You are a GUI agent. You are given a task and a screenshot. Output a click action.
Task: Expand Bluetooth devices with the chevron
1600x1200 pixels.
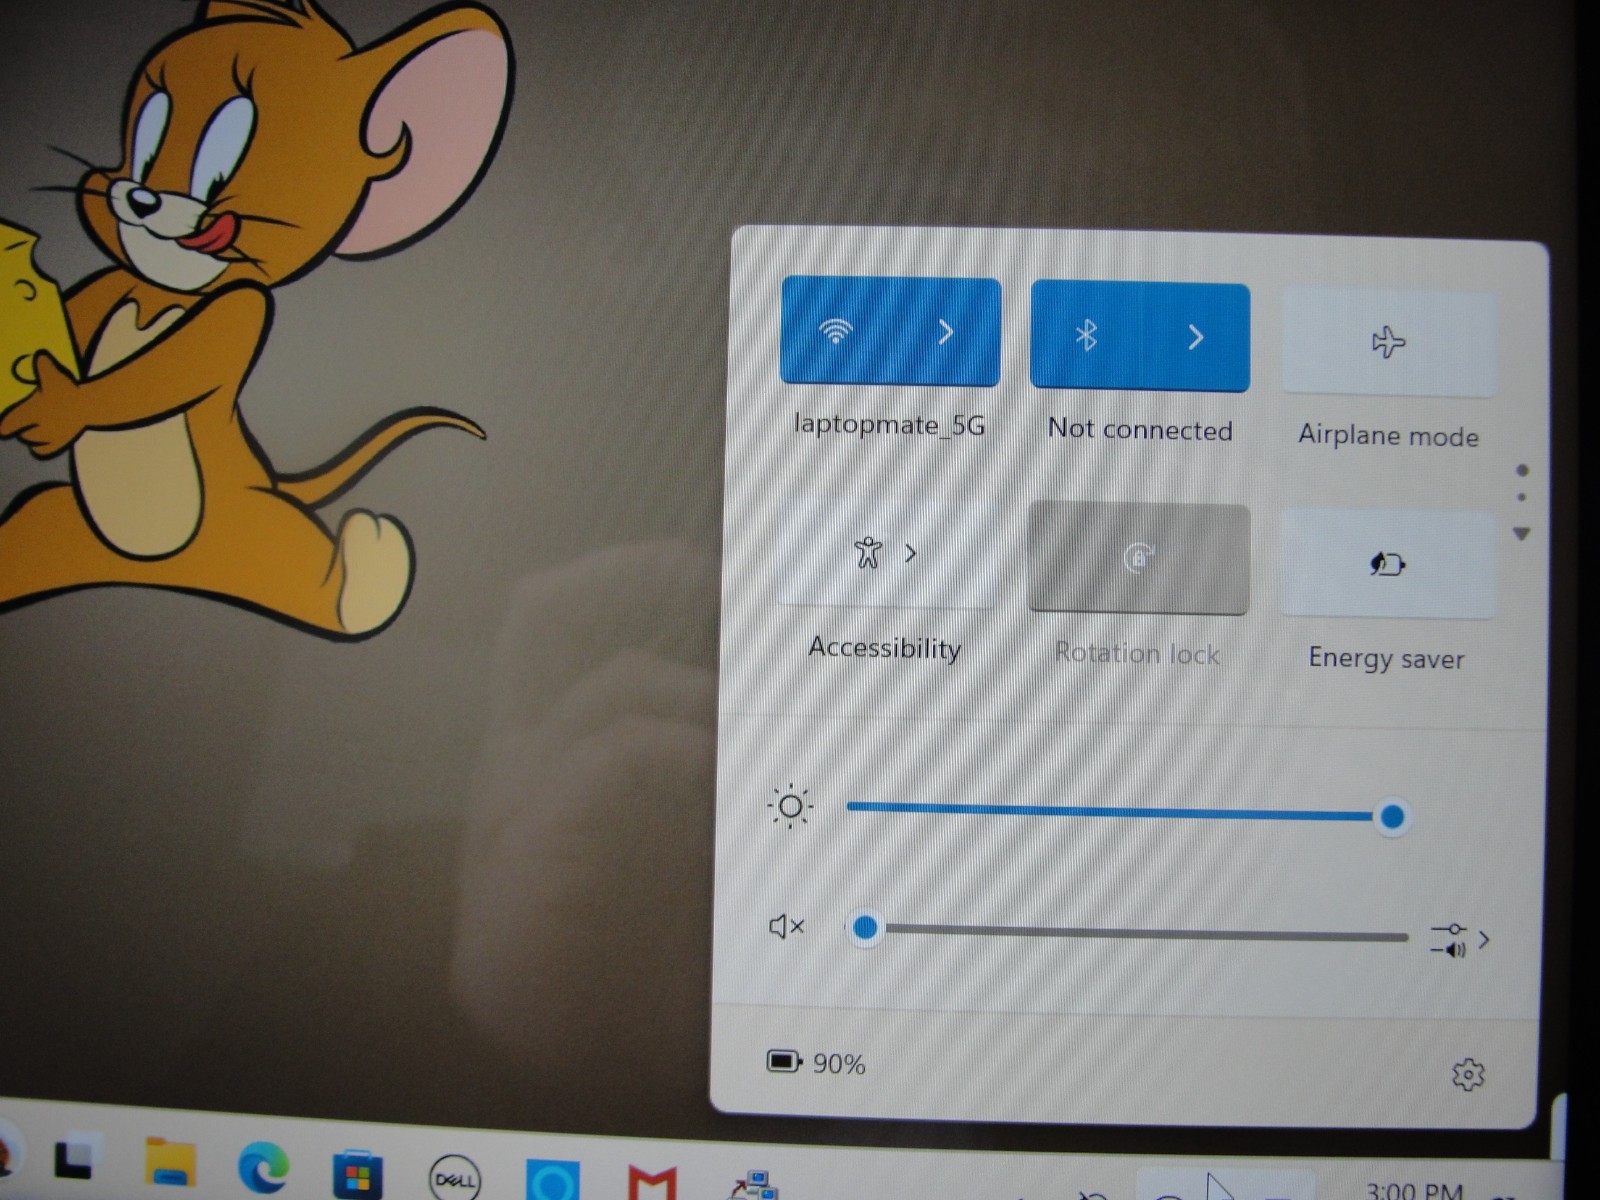click(1195, 338)
